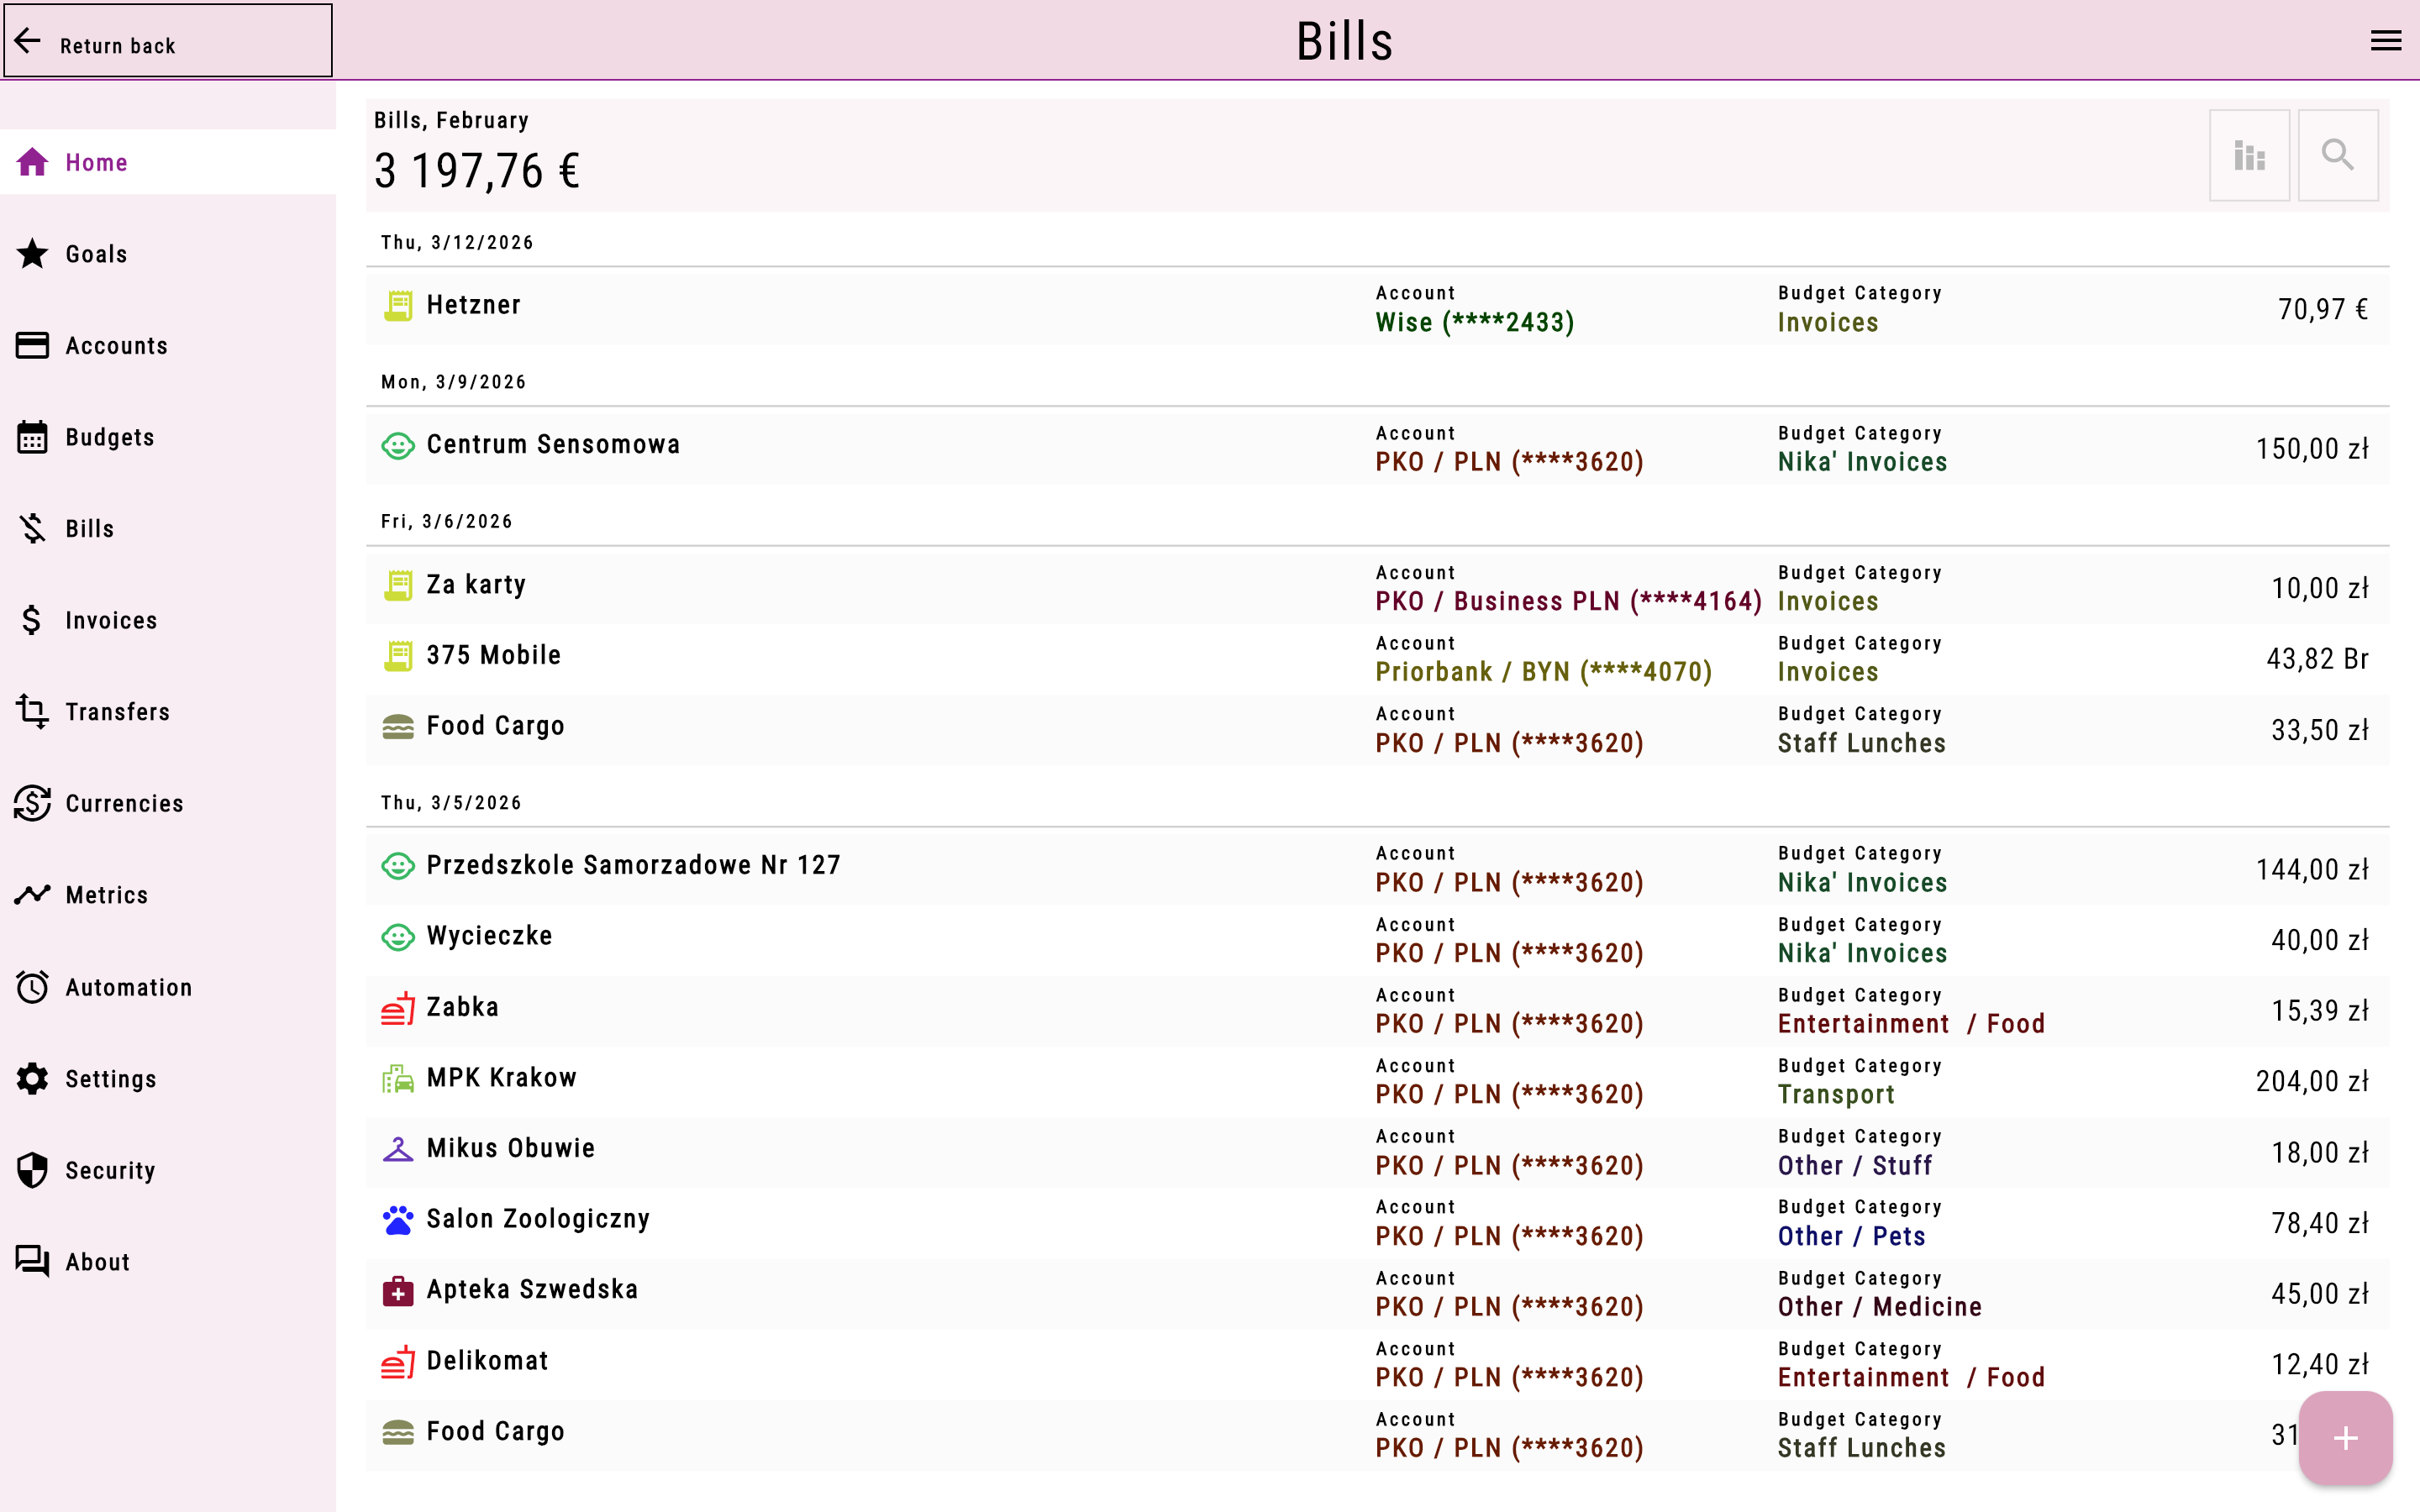
Task: Select Apteka Szwedska bill name
Action: tap(532, 1289)
